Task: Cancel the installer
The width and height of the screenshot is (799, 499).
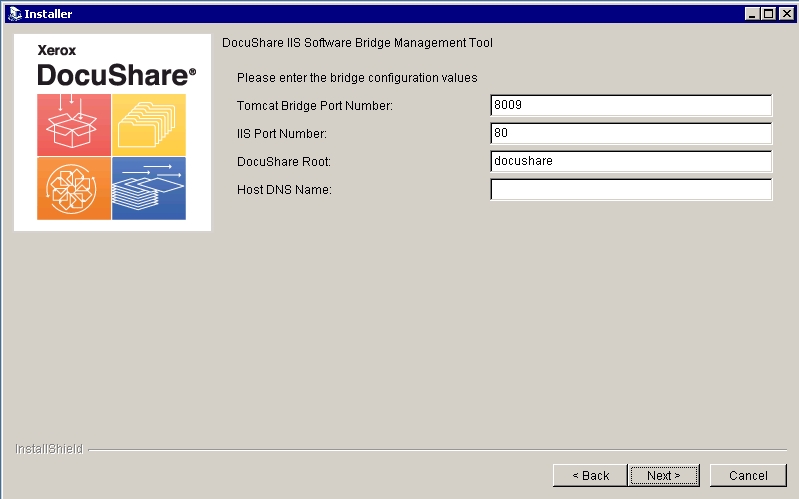Action: point(748,476)
